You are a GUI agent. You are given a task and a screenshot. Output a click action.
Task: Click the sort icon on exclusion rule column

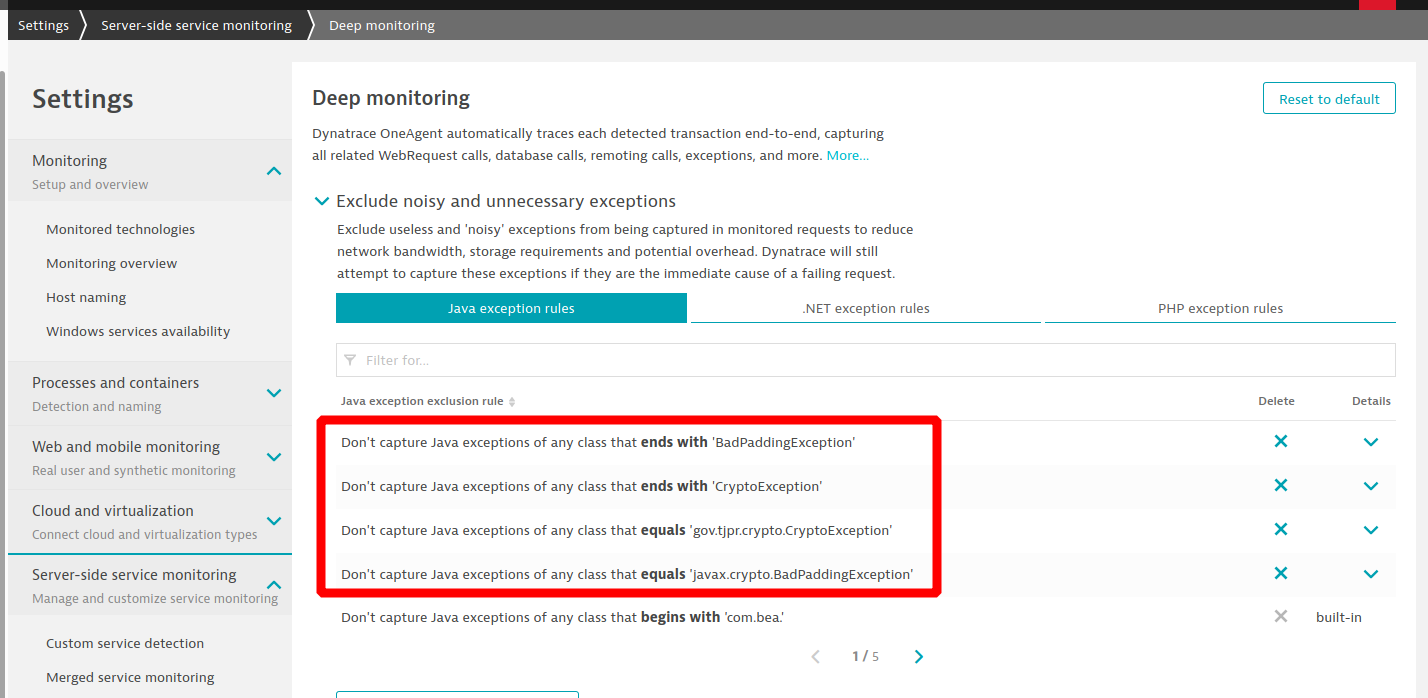click(x=512, y=402)
